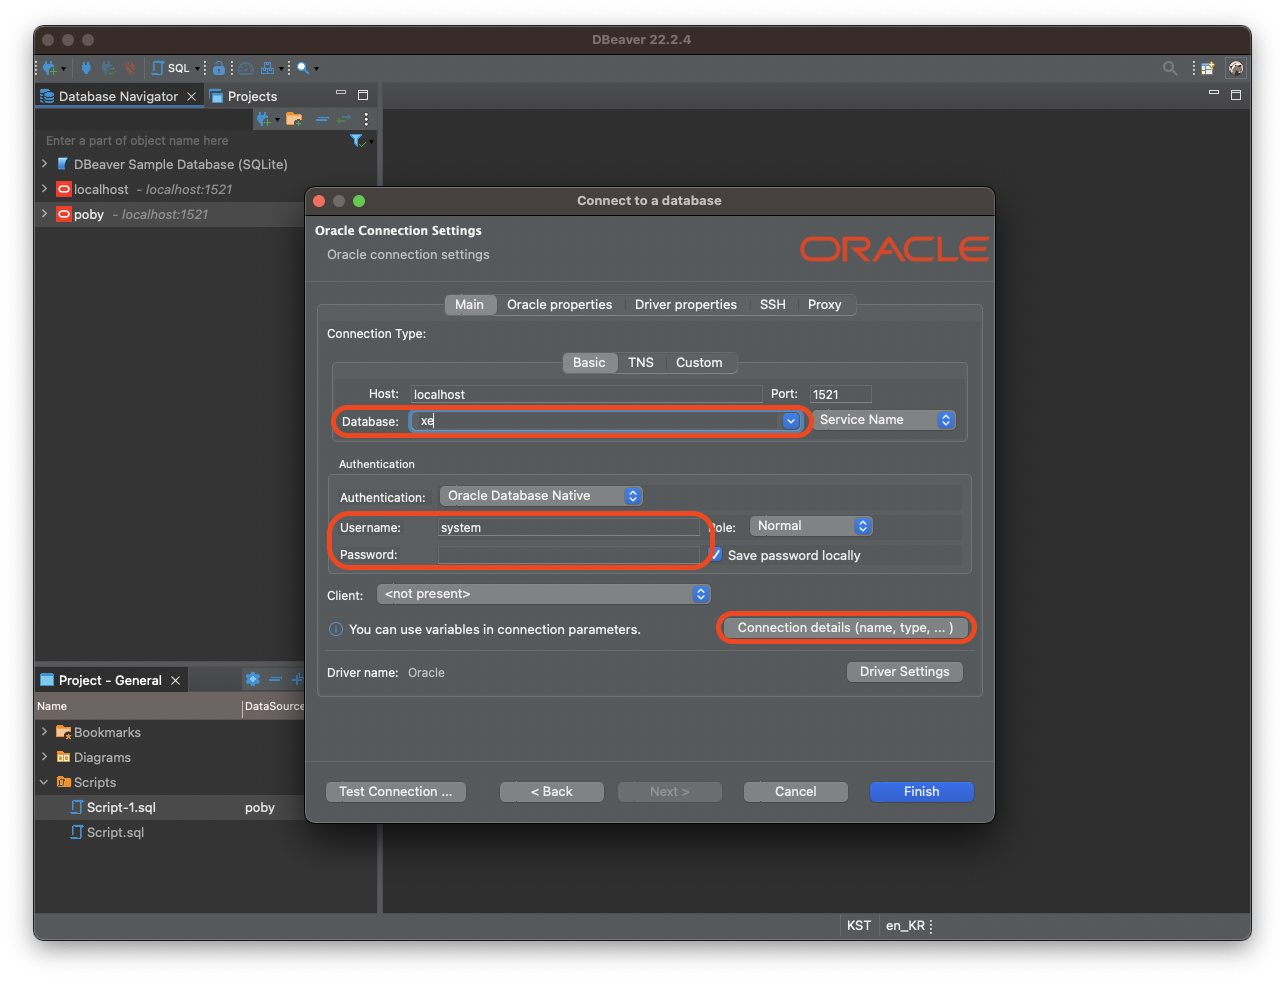Open the Service Name type dropdown
The height and width of the screenshot is (982, 1285).
883,420
